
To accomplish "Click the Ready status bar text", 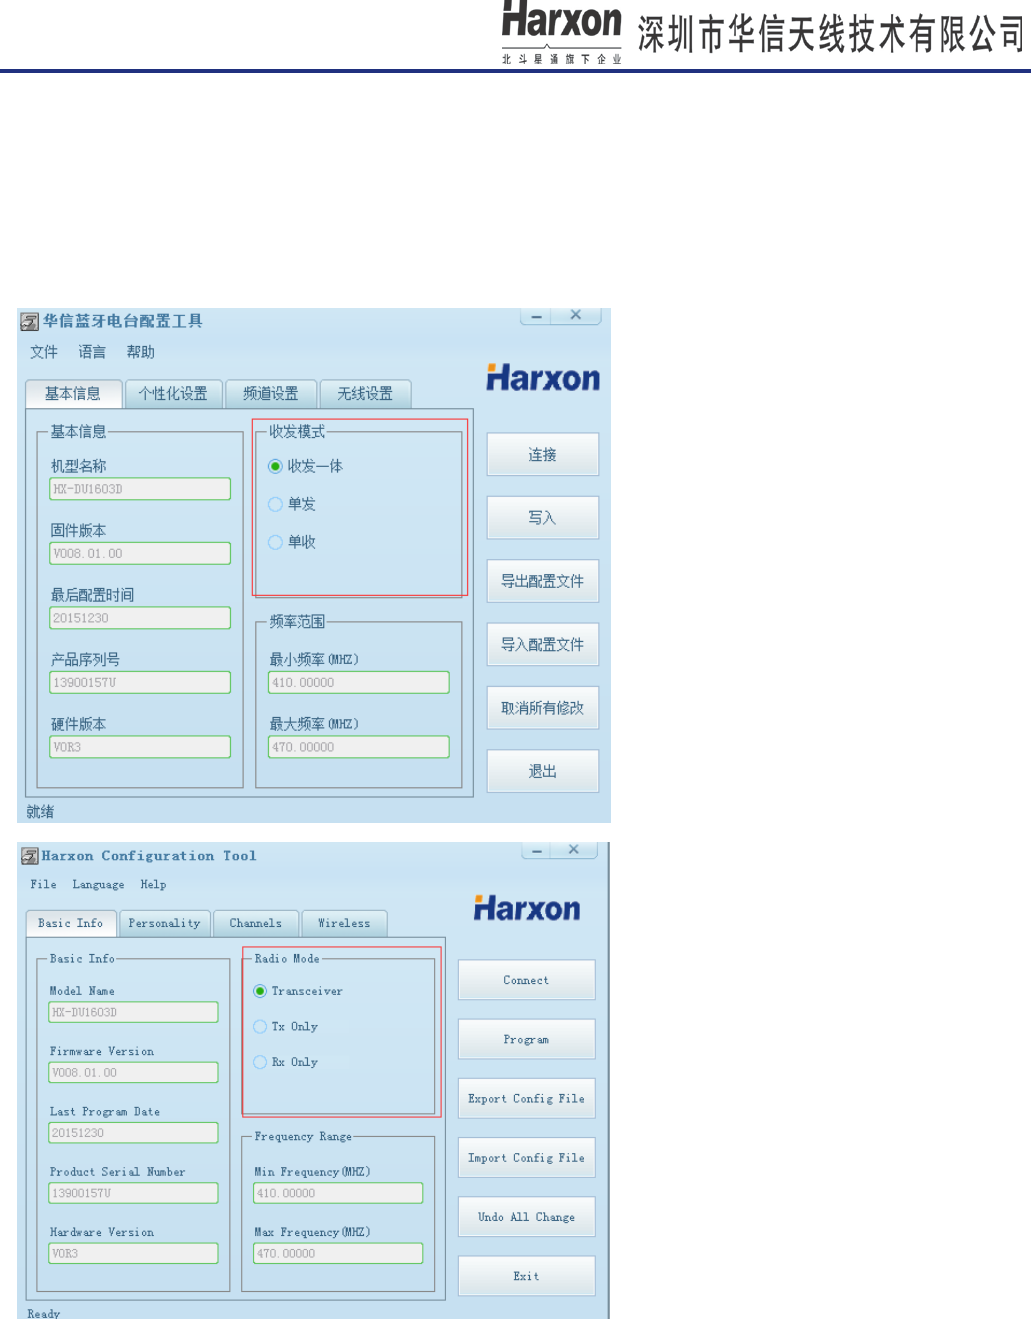I will point(43,1313).
